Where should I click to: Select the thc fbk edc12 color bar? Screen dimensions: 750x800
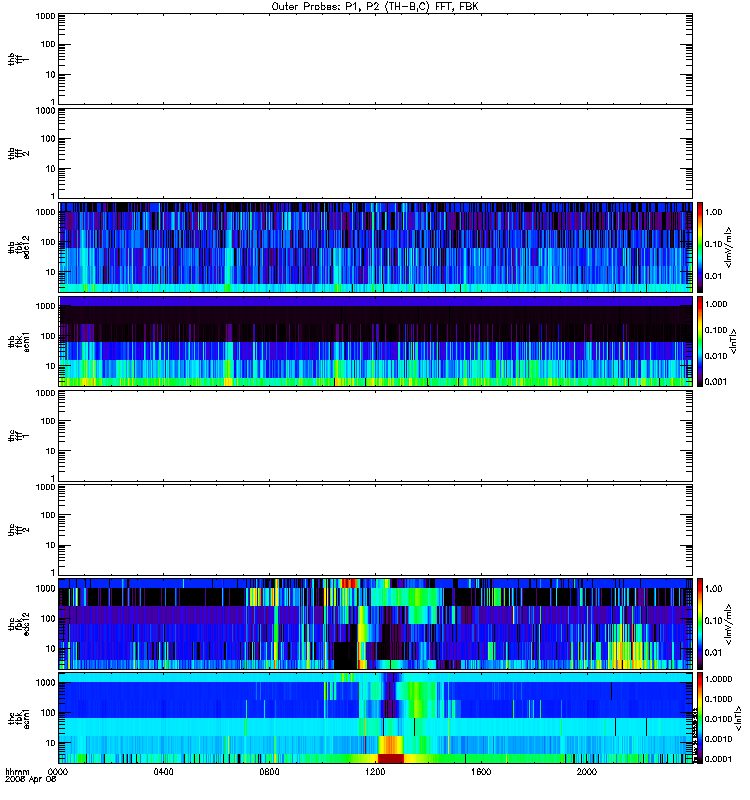point(700,623)
